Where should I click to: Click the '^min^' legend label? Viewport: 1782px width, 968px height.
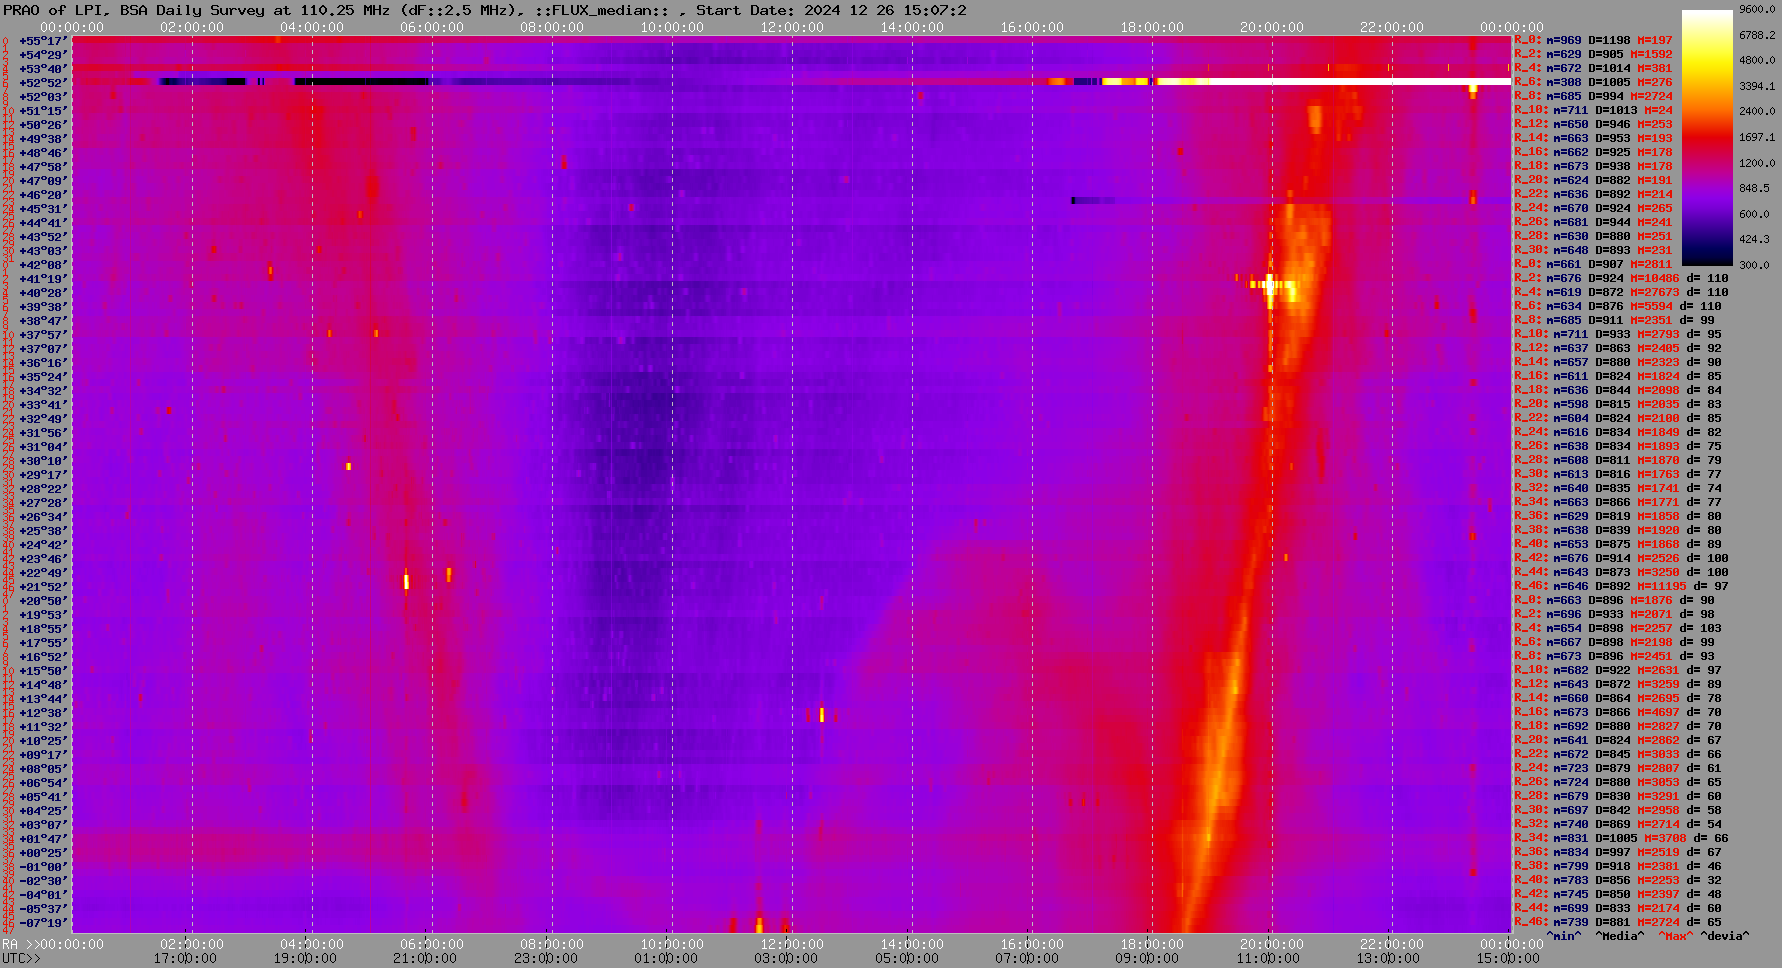point(1564,936)
